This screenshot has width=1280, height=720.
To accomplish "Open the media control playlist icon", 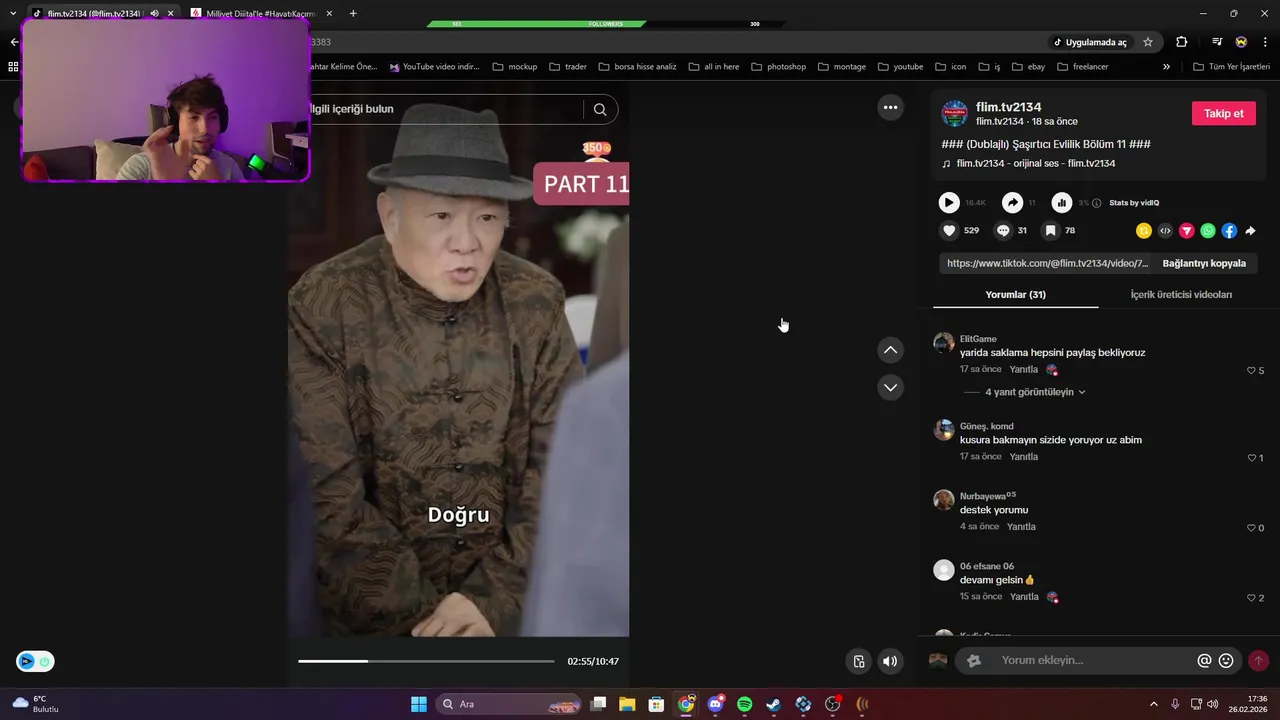I will click(1217, 42).
